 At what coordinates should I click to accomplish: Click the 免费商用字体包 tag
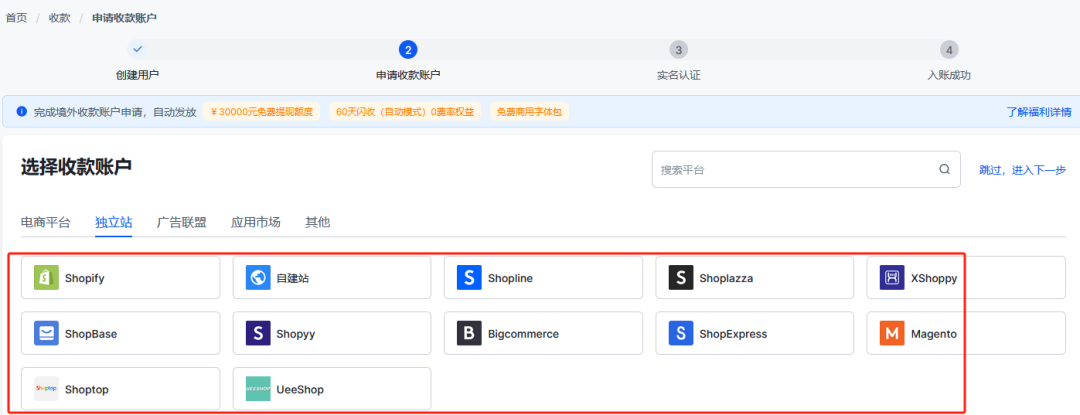pos(530,111)
